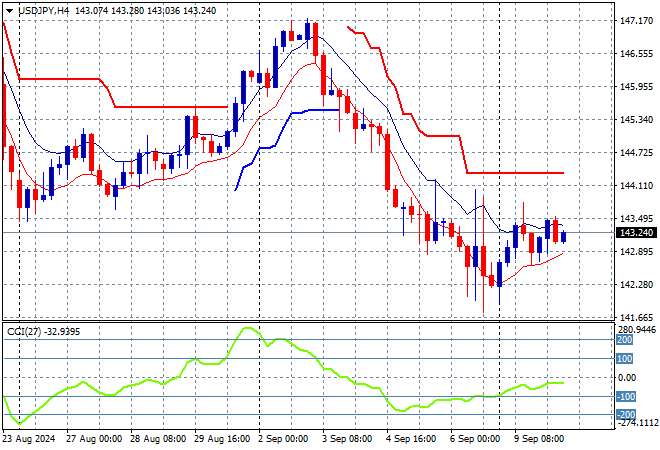The width and height of the screenshot is (660, 450).
Task: Click the 28 Aug 08:00 time label
Action: [x=158, y=439]
